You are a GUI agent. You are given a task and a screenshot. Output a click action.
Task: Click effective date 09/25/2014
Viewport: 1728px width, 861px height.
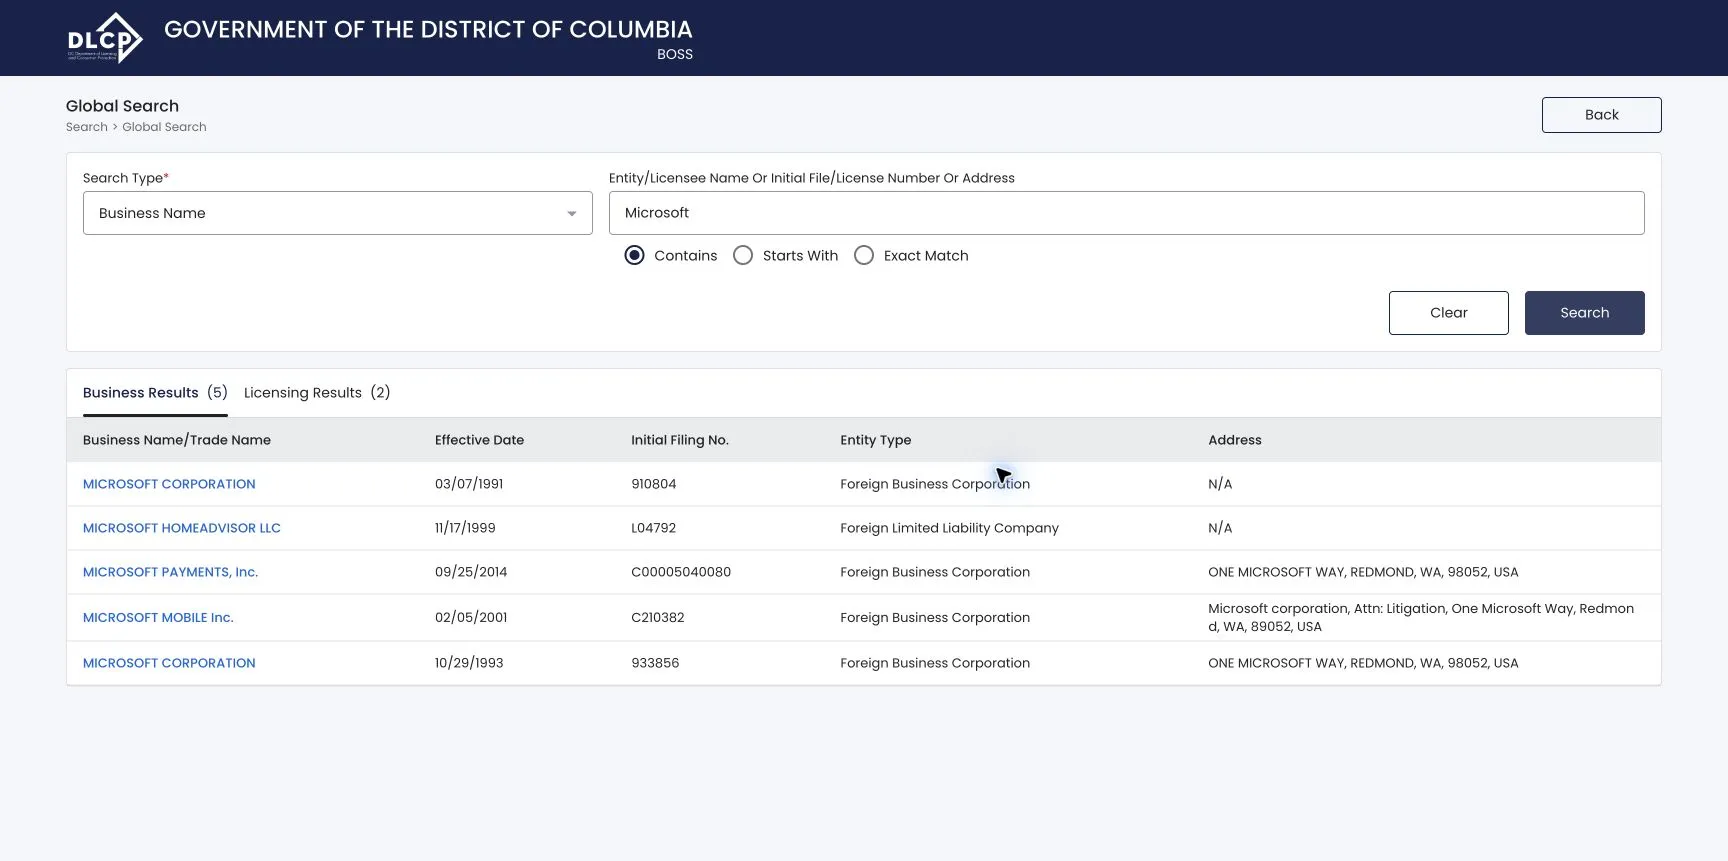click(x=471, y=572)
